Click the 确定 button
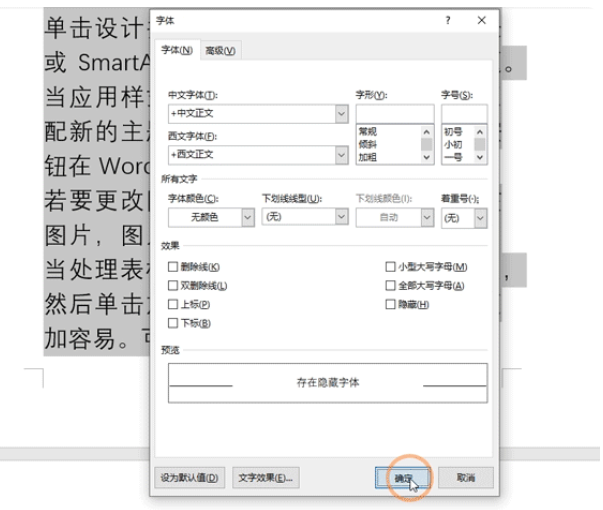The width and height of the screenshot is (603, 510). click(403, 478)
